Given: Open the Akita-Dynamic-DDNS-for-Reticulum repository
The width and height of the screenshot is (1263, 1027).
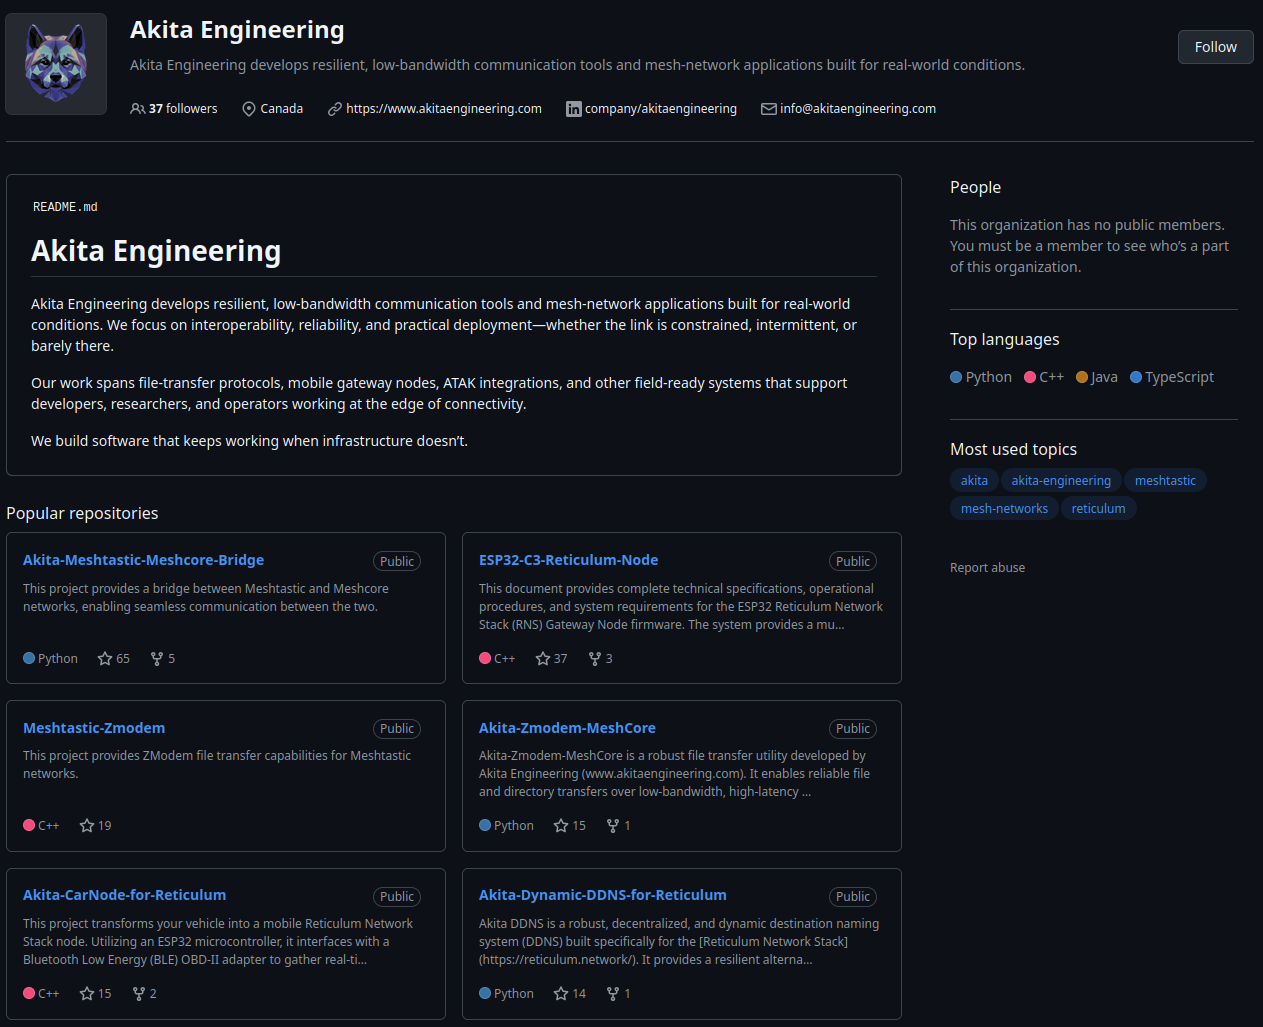Looking at the screenshot, I should (x=602, y=895).
